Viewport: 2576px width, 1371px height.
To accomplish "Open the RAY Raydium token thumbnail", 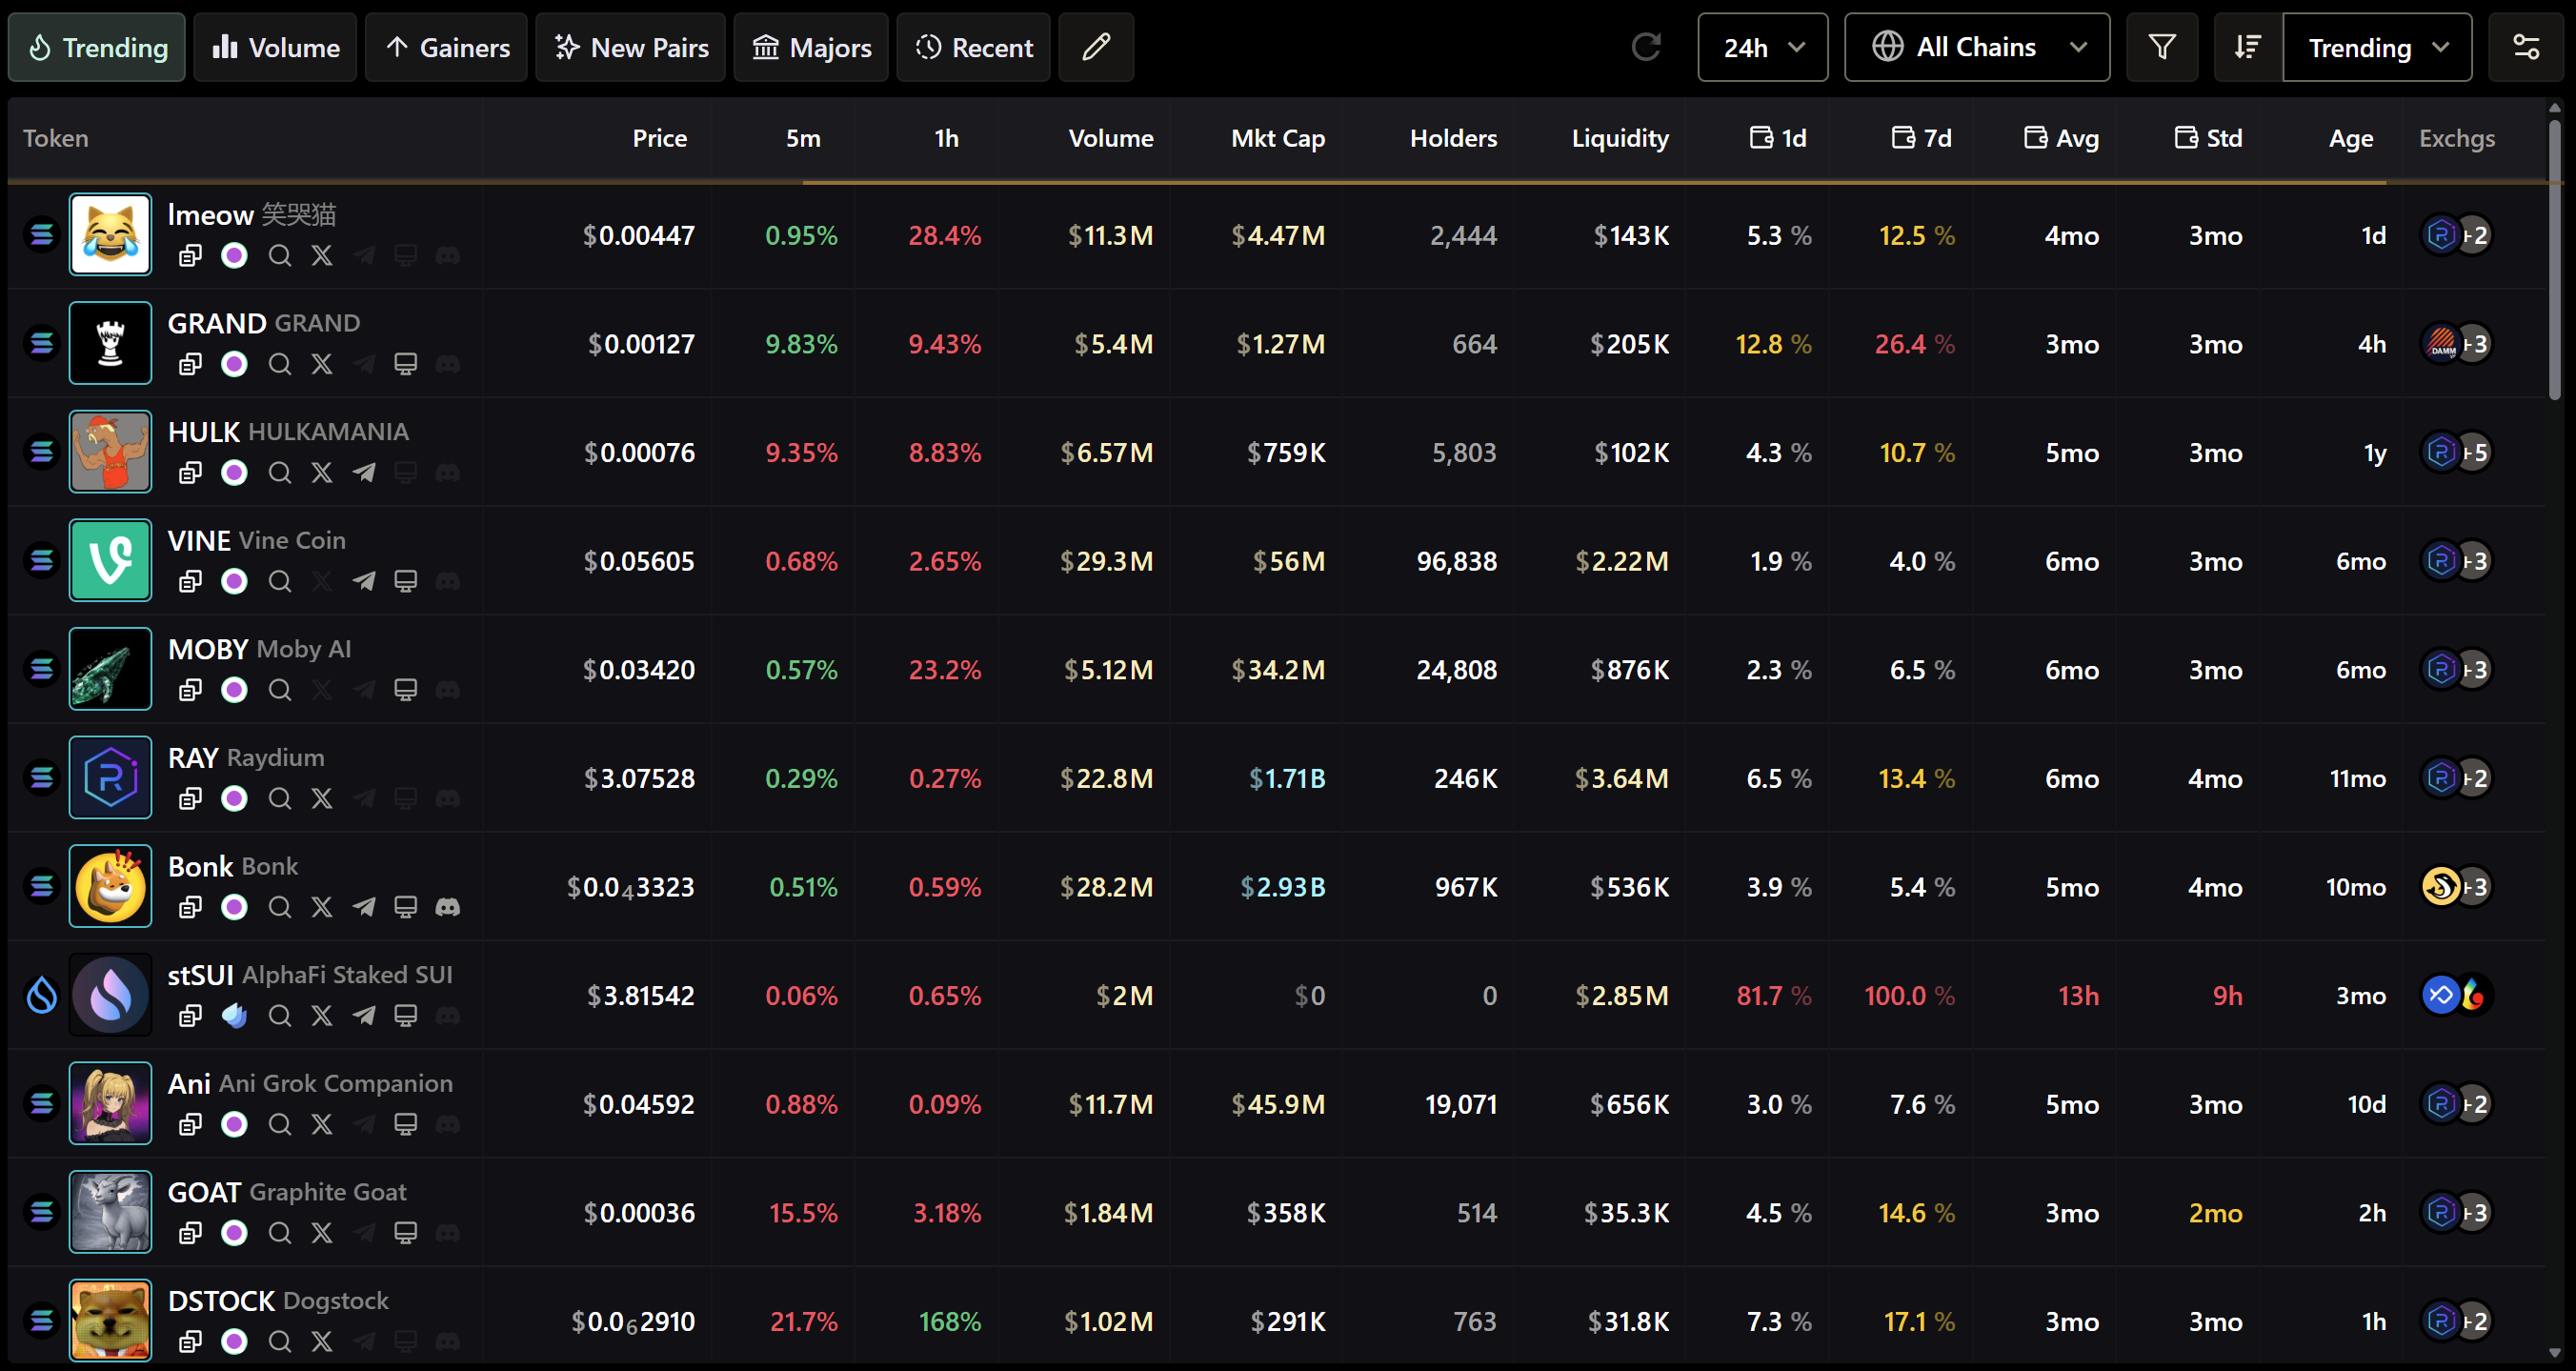I will tap(110, 777).
